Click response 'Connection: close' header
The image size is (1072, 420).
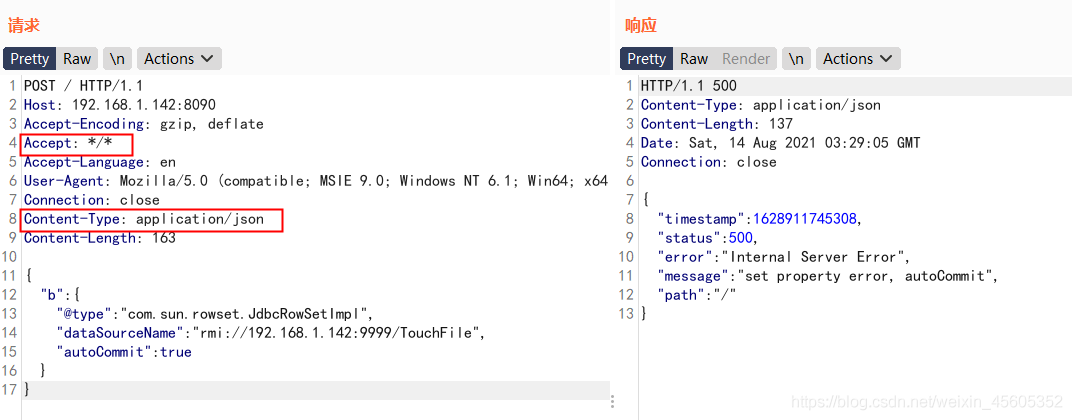tap(708, 162)
